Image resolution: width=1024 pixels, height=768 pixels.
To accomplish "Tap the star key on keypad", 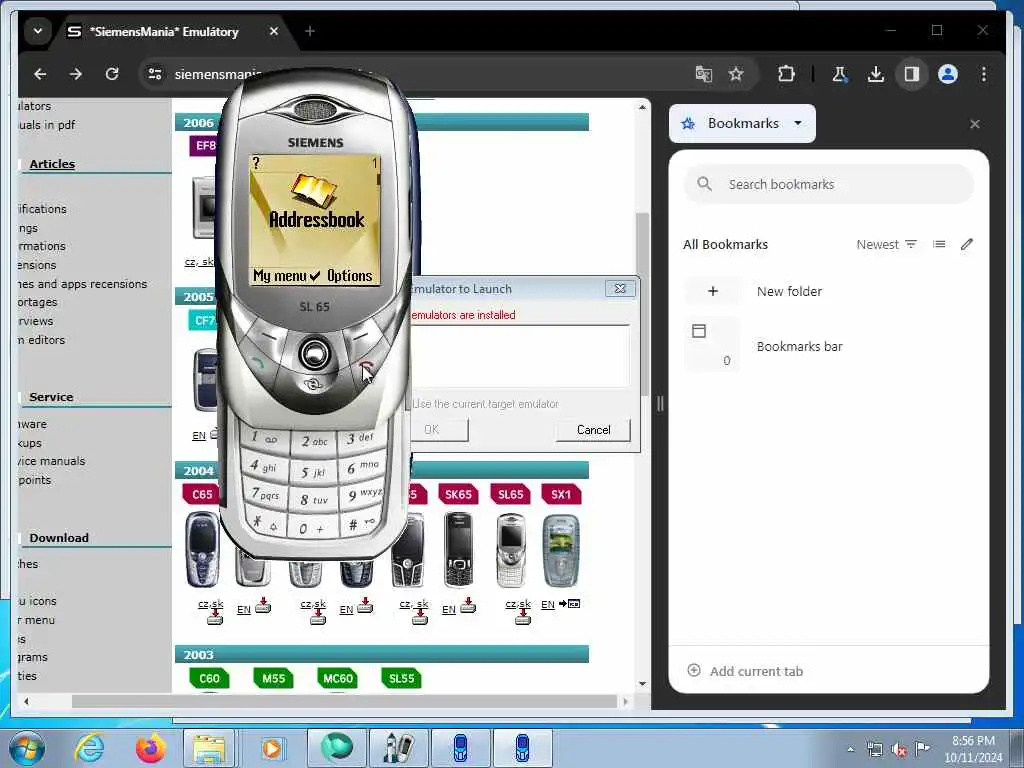I will [265, 522].
